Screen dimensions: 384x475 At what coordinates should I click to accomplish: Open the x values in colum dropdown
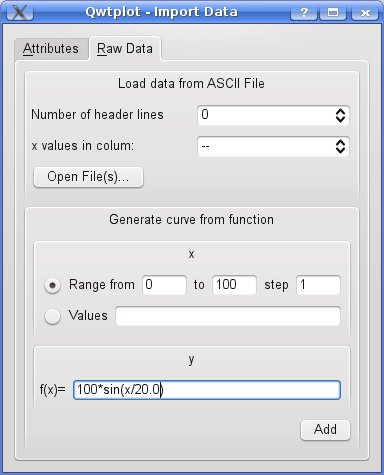click(273, 146)
